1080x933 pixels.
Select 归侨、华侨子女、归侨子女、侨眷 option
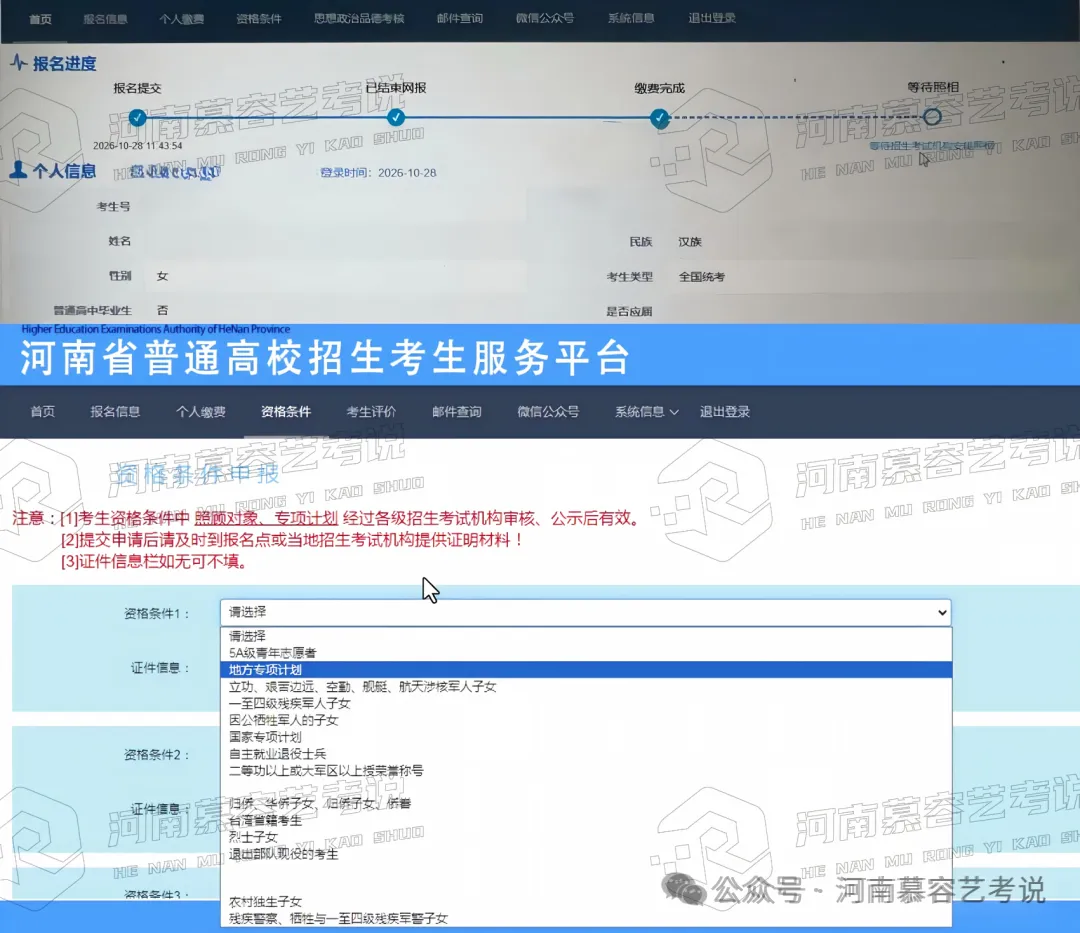coord(586,804)
